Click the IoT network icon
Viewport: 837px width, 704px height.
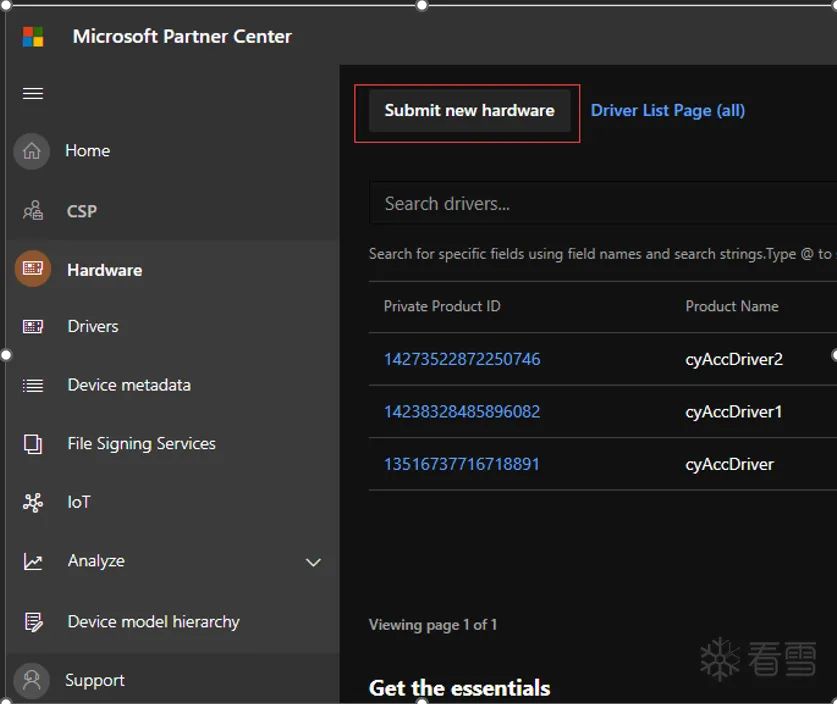pos(33,502)
